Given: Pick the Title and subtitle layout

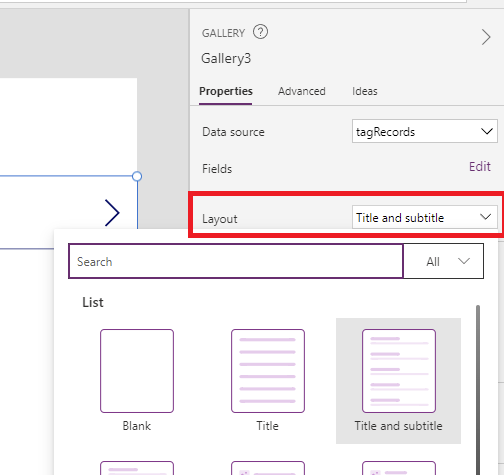Looking at the screenshot, I should coord(399,381).
